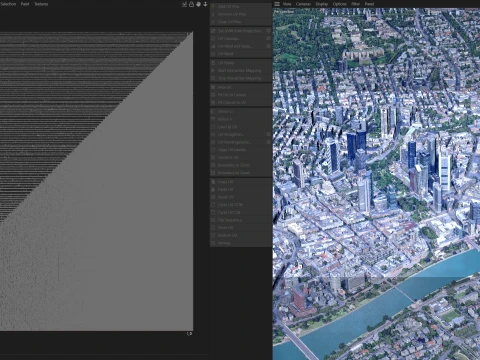Click the down-arrow icon in the UV editor header
Image resolution: width=480 pixels, height=360 pixels.
[205, 4]
